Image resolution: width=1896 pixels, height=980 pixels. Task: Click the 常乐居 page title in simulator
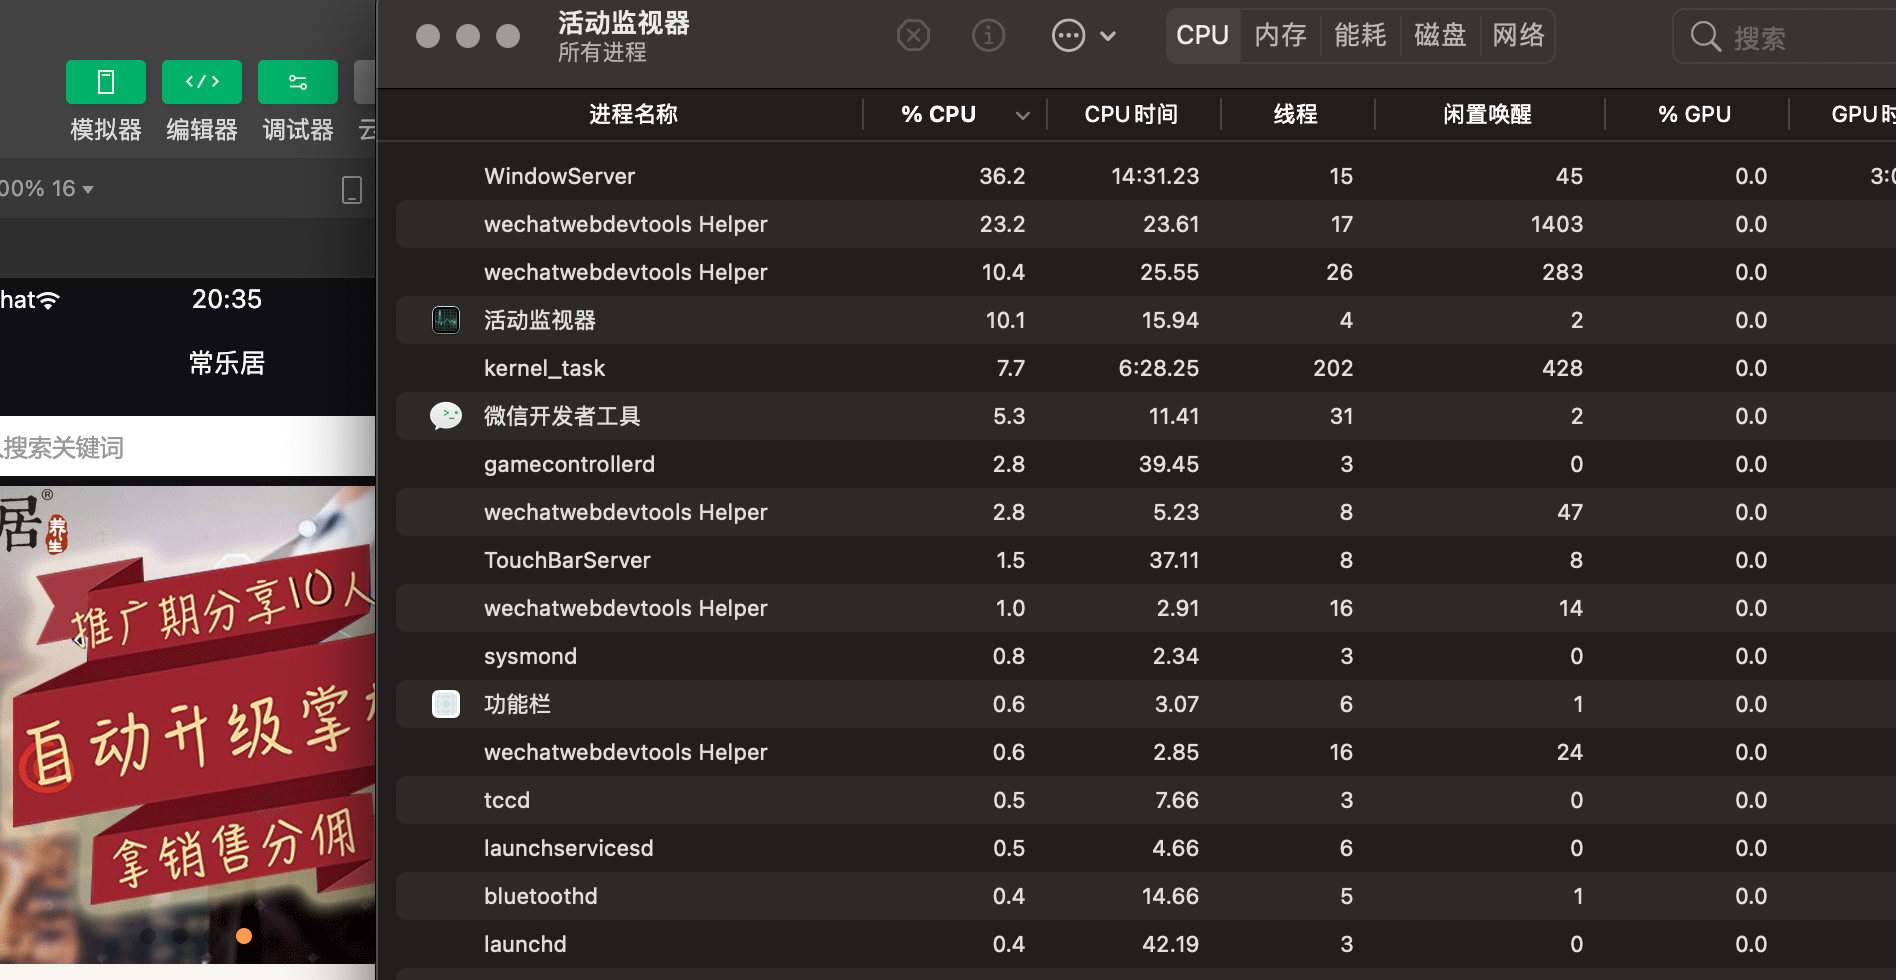227,363
